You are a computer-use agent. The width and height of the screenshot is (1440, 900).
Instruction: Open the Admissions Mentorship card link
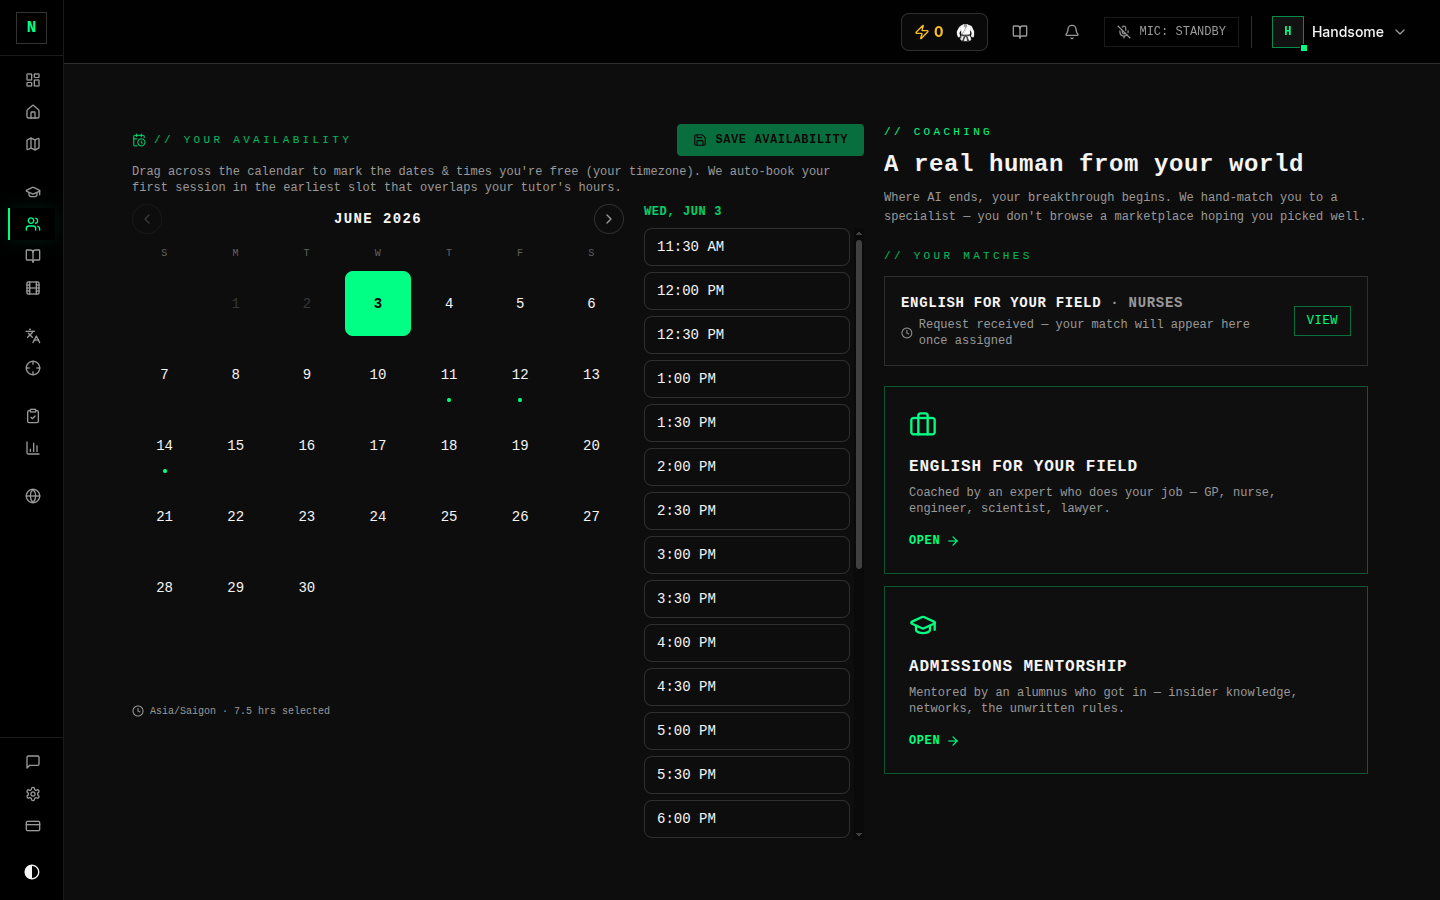933,740
